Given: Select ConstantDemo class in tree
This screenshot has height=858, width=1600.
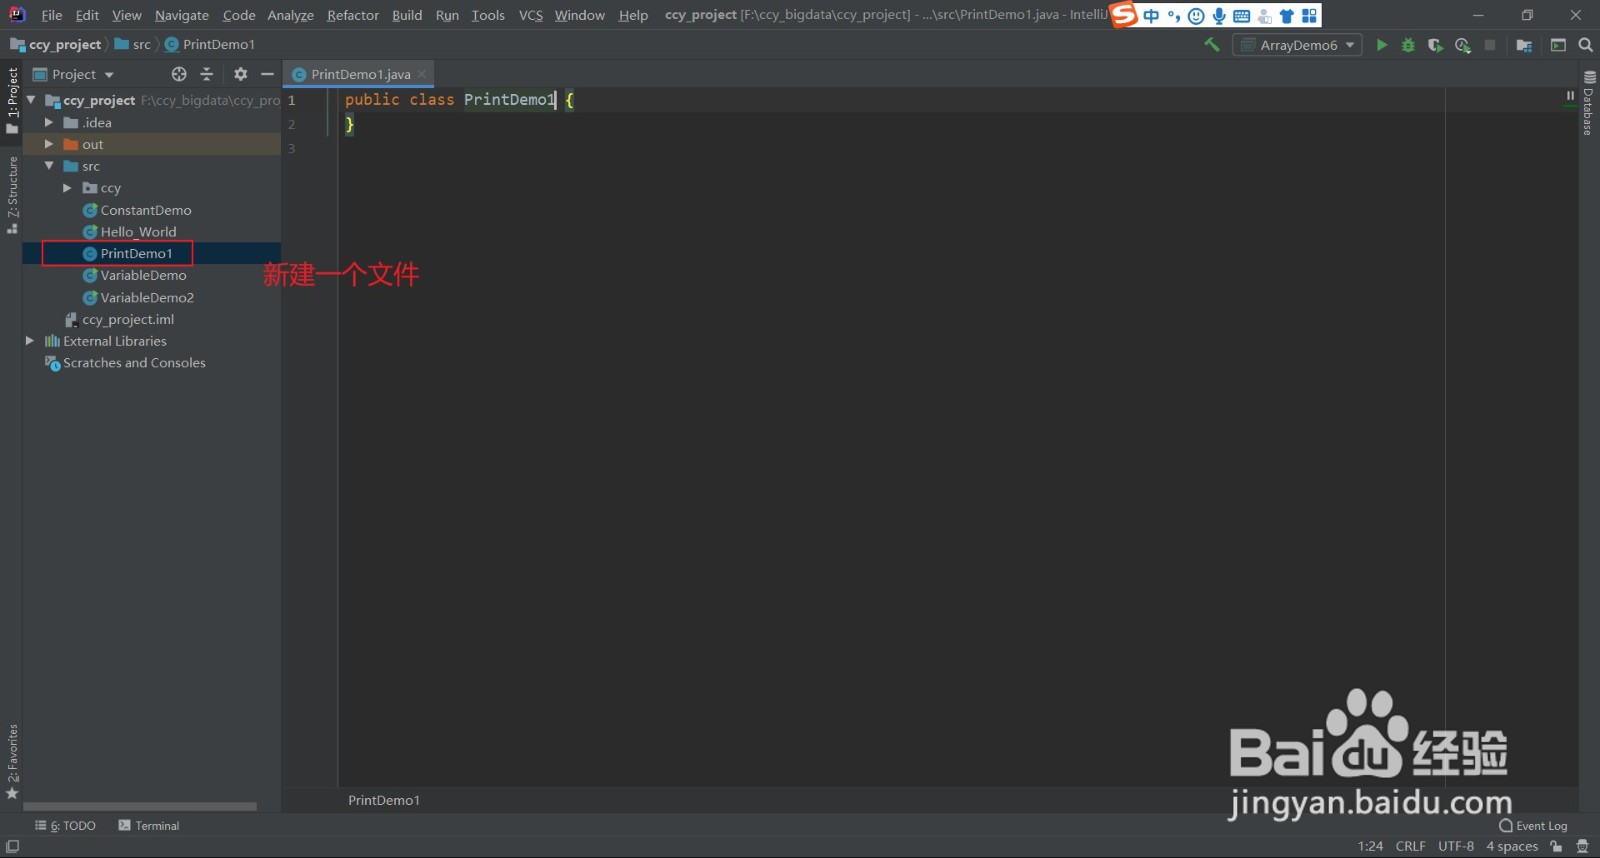Looking at the screenshot, I should click(x=146, y=210).
